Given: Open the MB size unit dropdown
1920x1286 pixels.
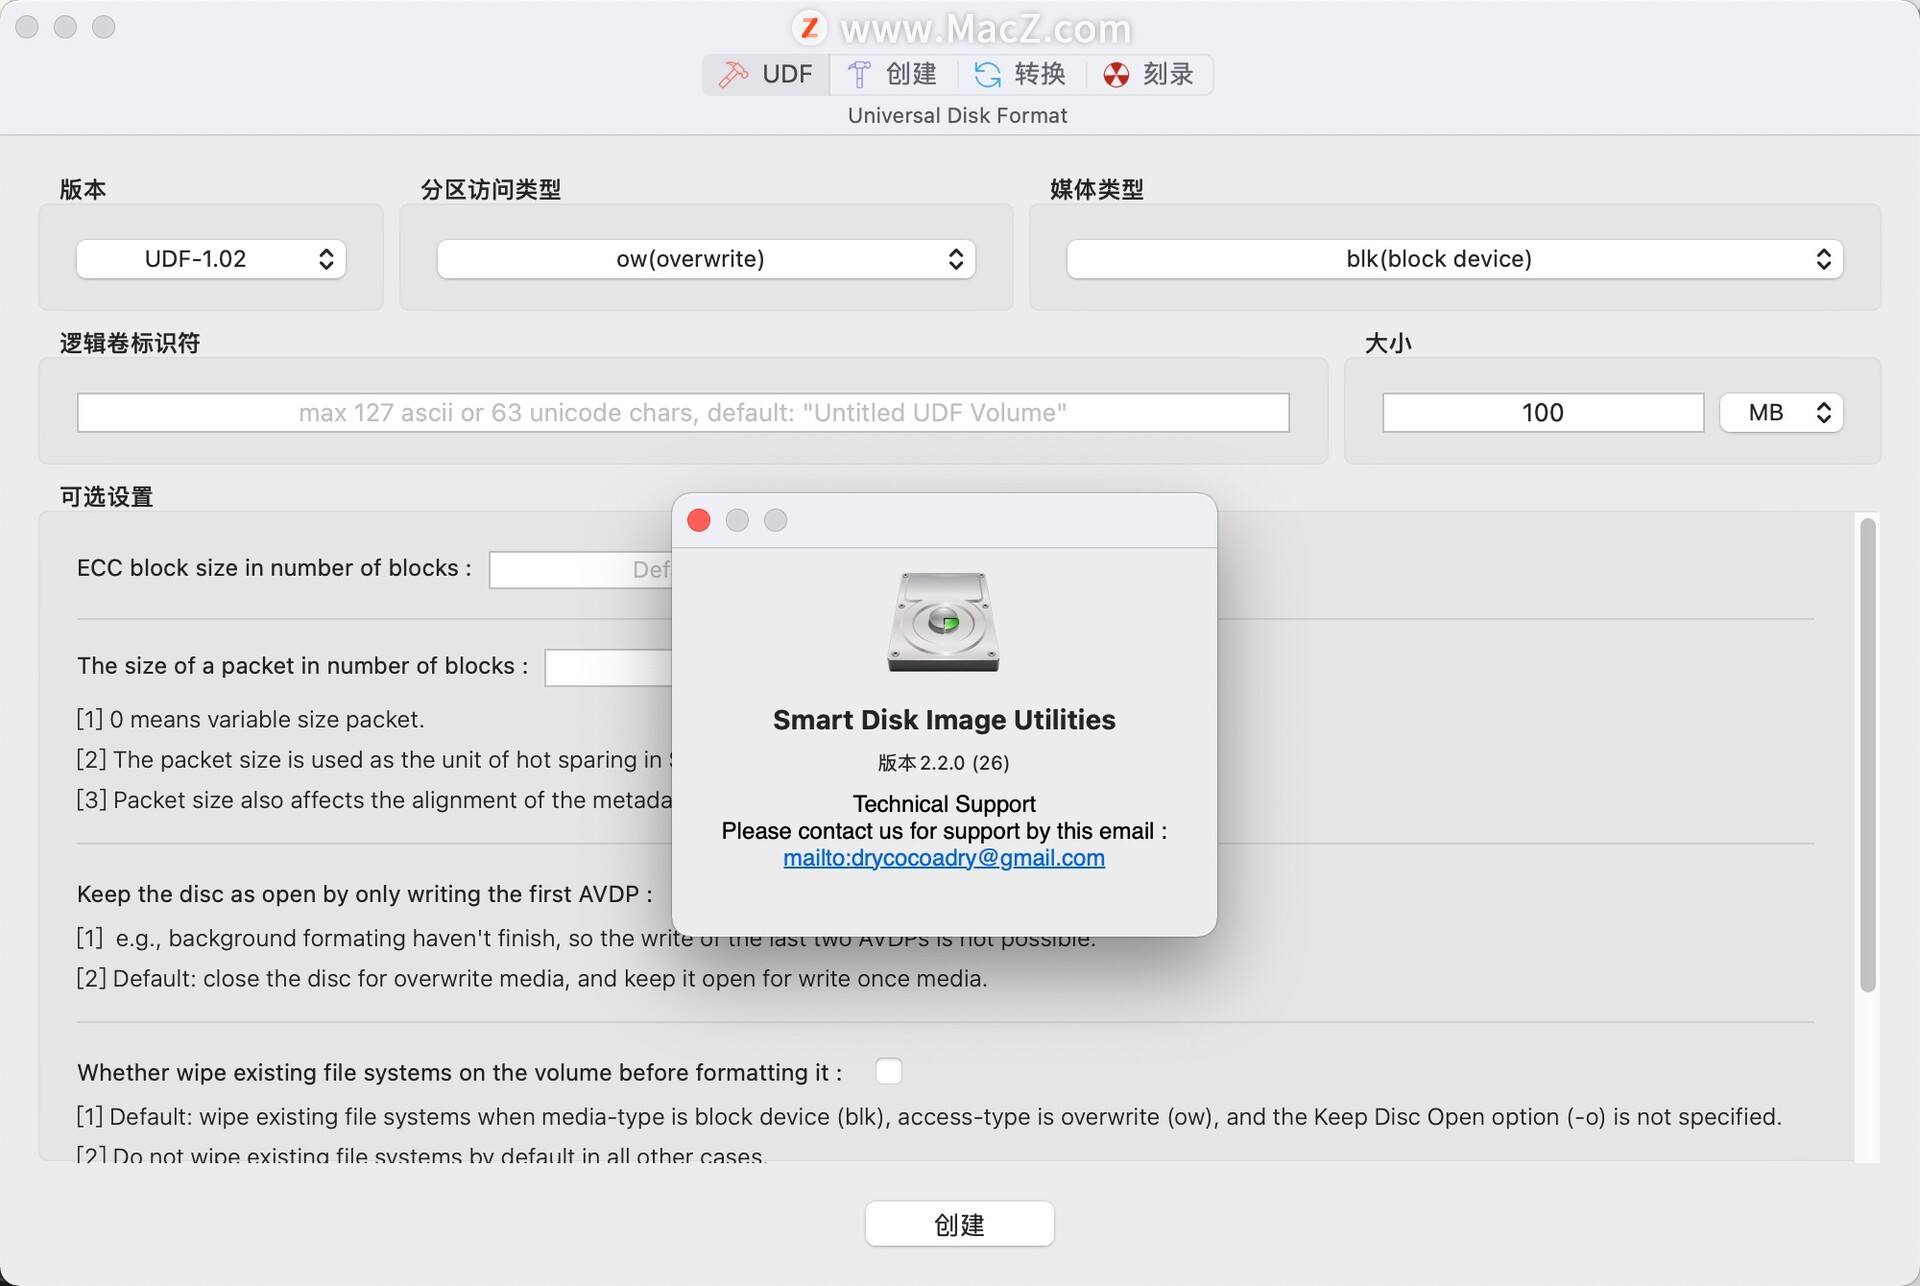Looking at the screenshot, I should click(1781, 413).
